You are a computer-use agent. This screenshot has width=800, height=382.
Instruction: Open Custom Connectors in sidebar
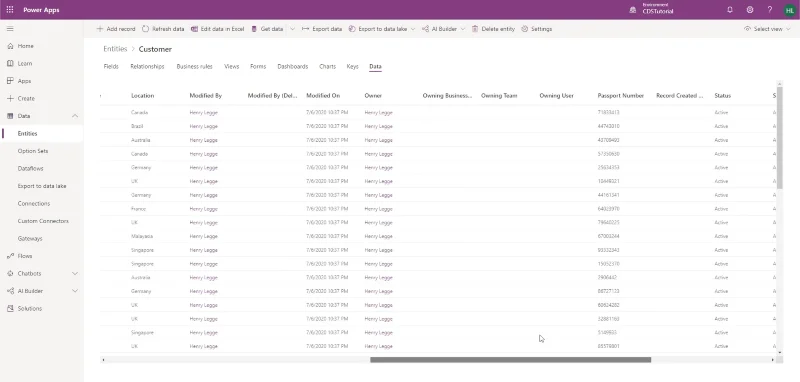[43, 221]
